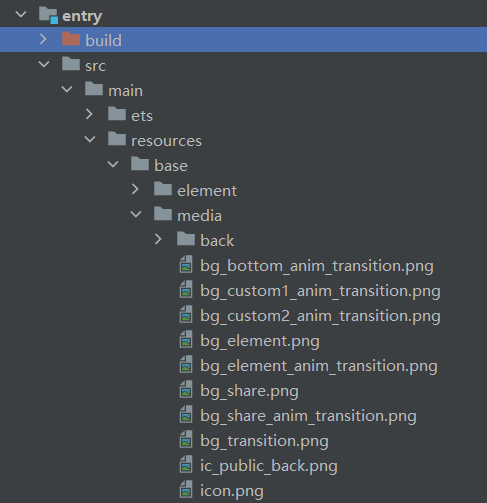Click the base folder icon

click(140, 164)
